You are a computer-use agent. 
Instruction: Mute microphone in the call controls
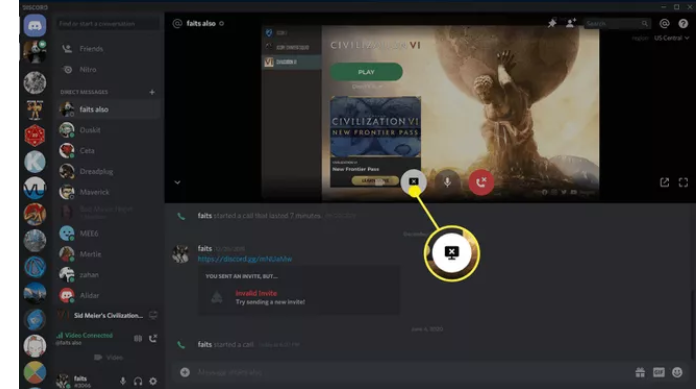(x=447, y=182)
